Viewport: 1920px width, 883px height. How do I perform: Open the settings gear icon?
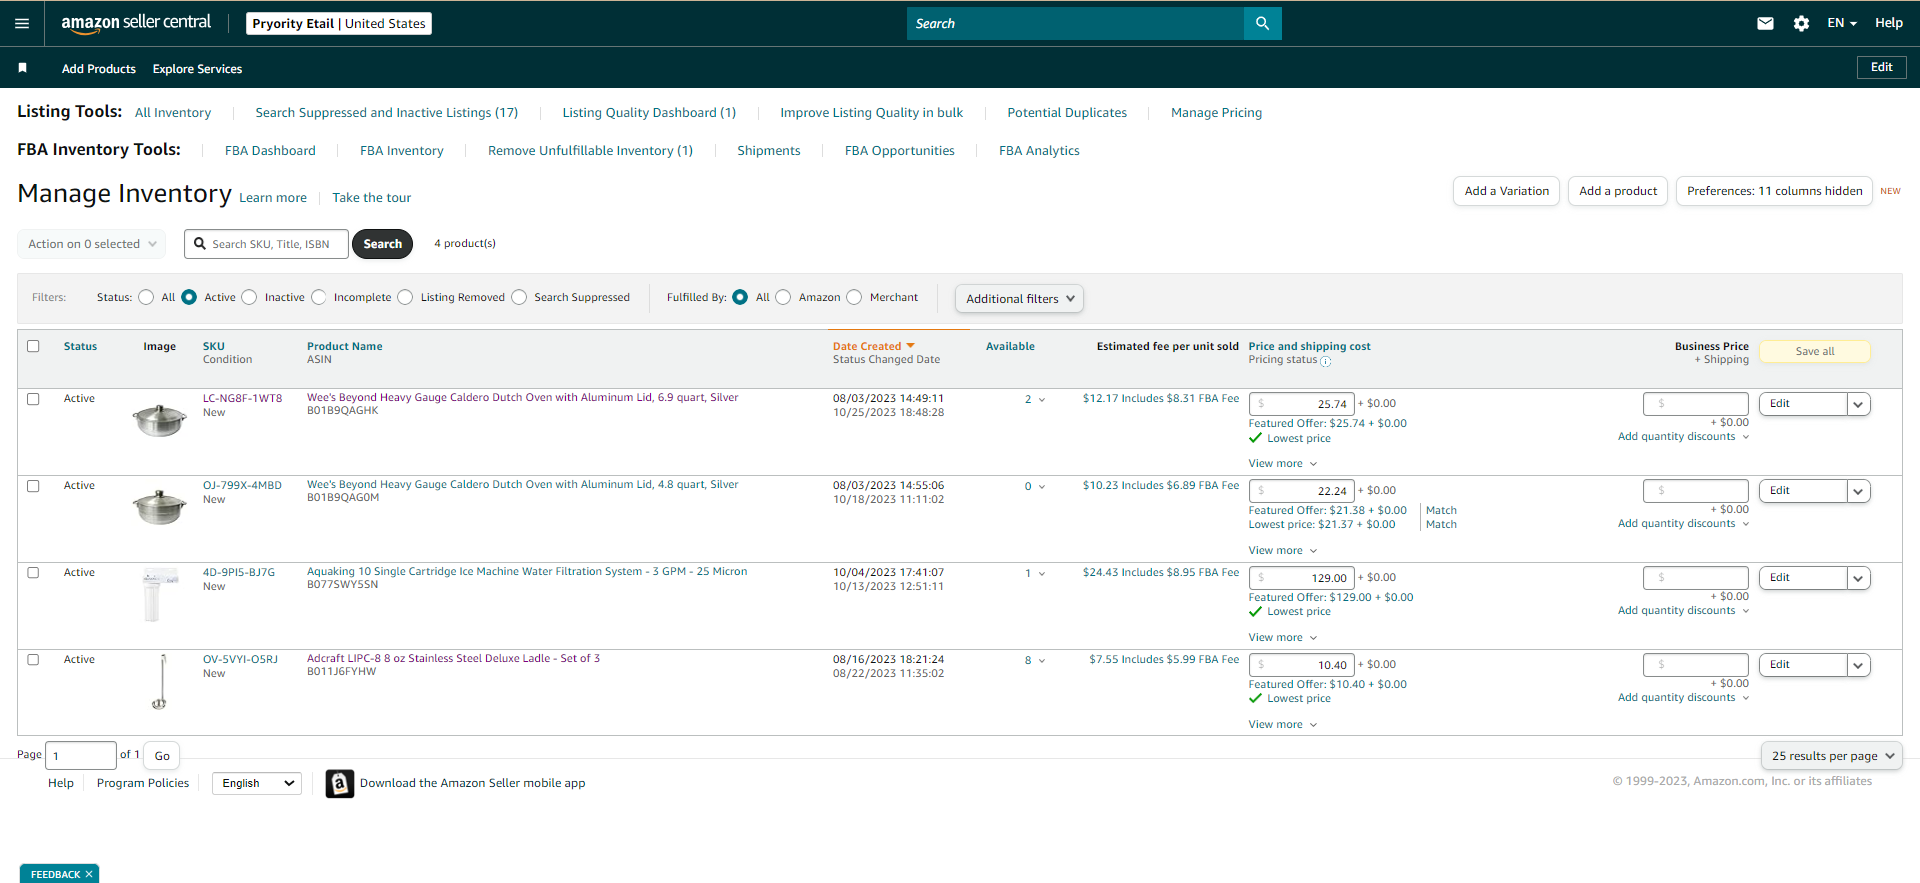tap(1801, 23)
